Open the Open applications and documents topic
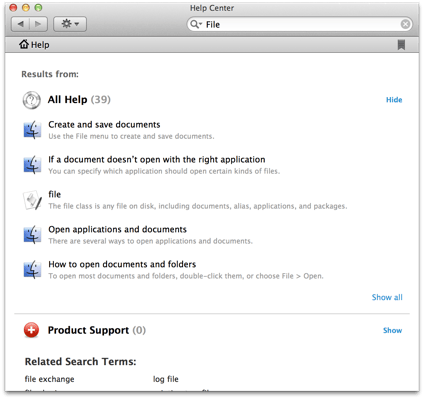 117,229
